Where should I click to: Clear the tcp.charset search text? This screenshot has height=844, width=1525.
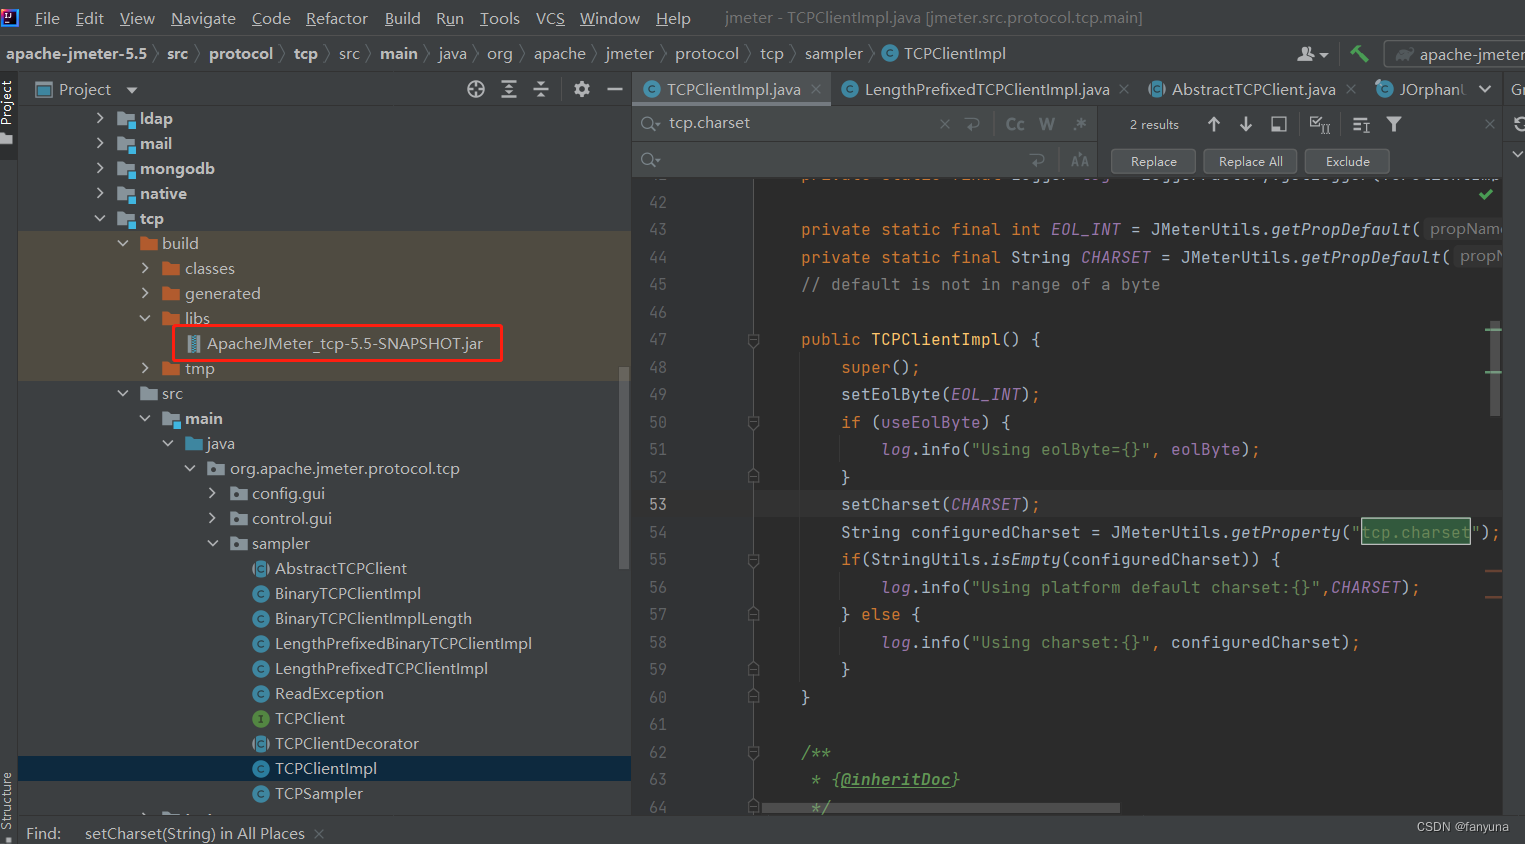coord(945,124)
